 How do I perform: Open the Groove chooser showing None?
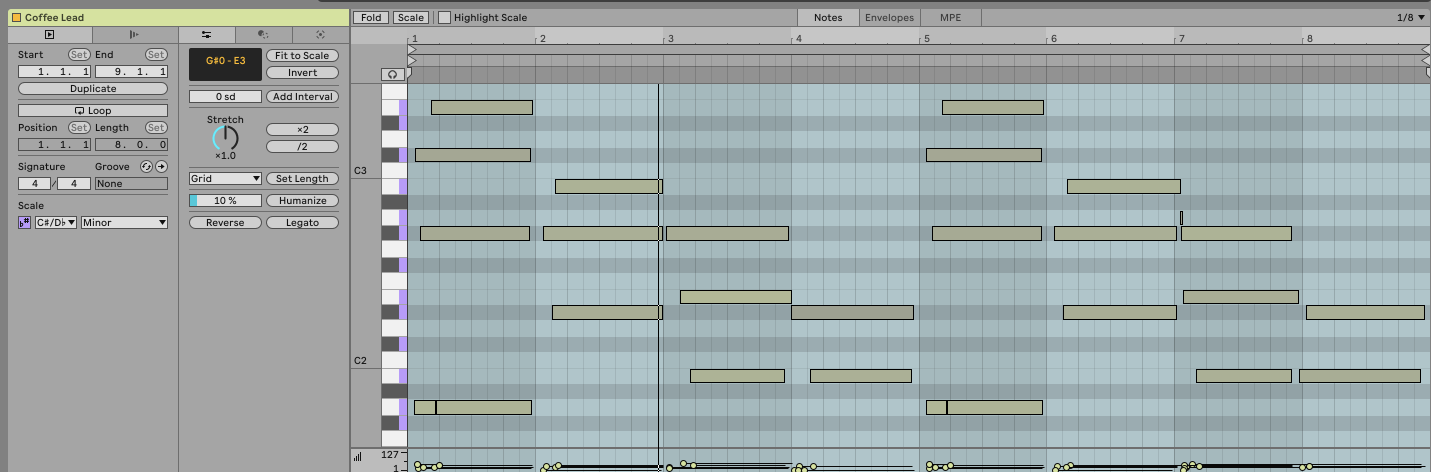click(x=131, y=184)
